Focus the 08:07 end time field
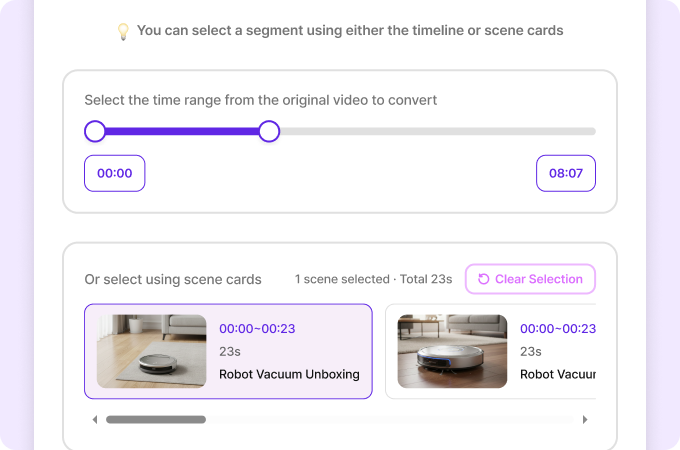This screenshot has width=680, height=450. pos(566,173)
